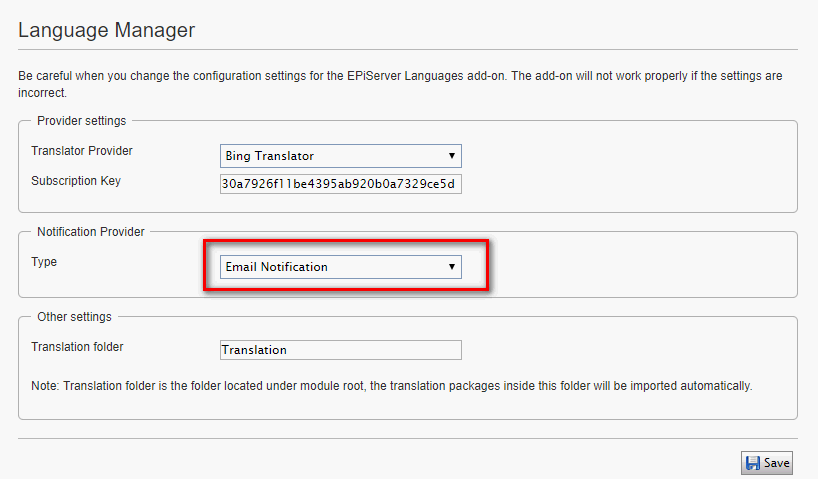The image size is (818, 479).
Task: Click the Notification Provider group legend
Action: [x=91, y=232]
